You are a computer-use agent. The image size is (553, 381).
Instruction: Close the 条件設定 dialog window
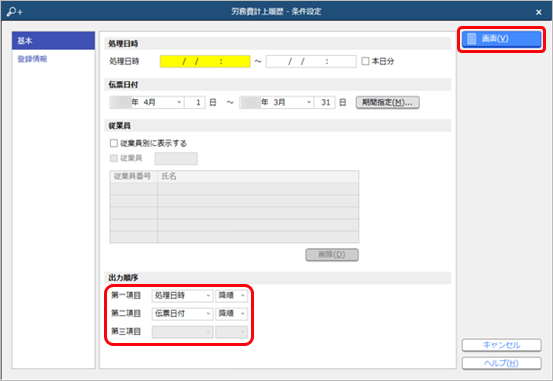(x=539, y=12)
